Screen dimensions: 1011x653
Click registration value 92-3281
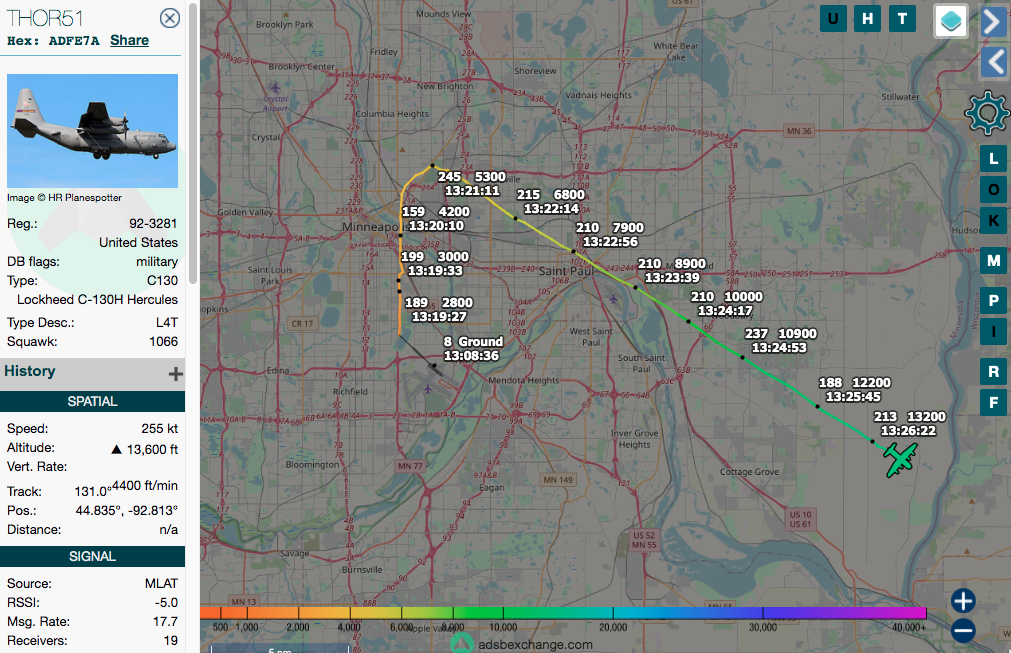153,224
